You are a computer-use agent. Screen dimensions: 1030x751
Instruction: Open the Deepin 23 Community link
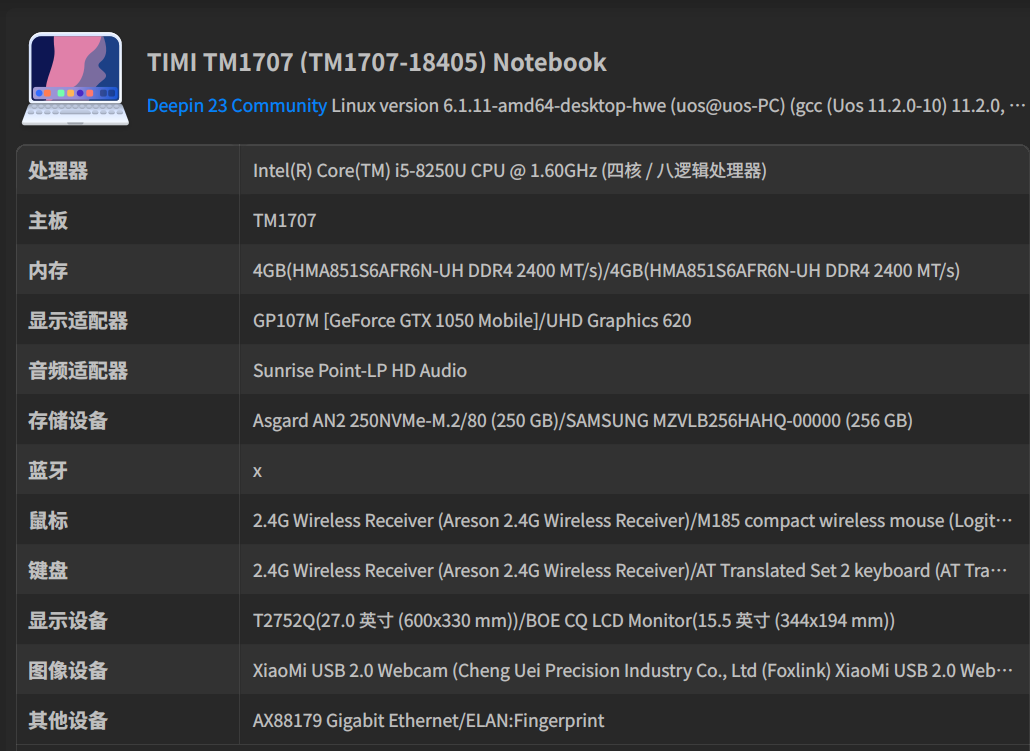tap(237, 105)
